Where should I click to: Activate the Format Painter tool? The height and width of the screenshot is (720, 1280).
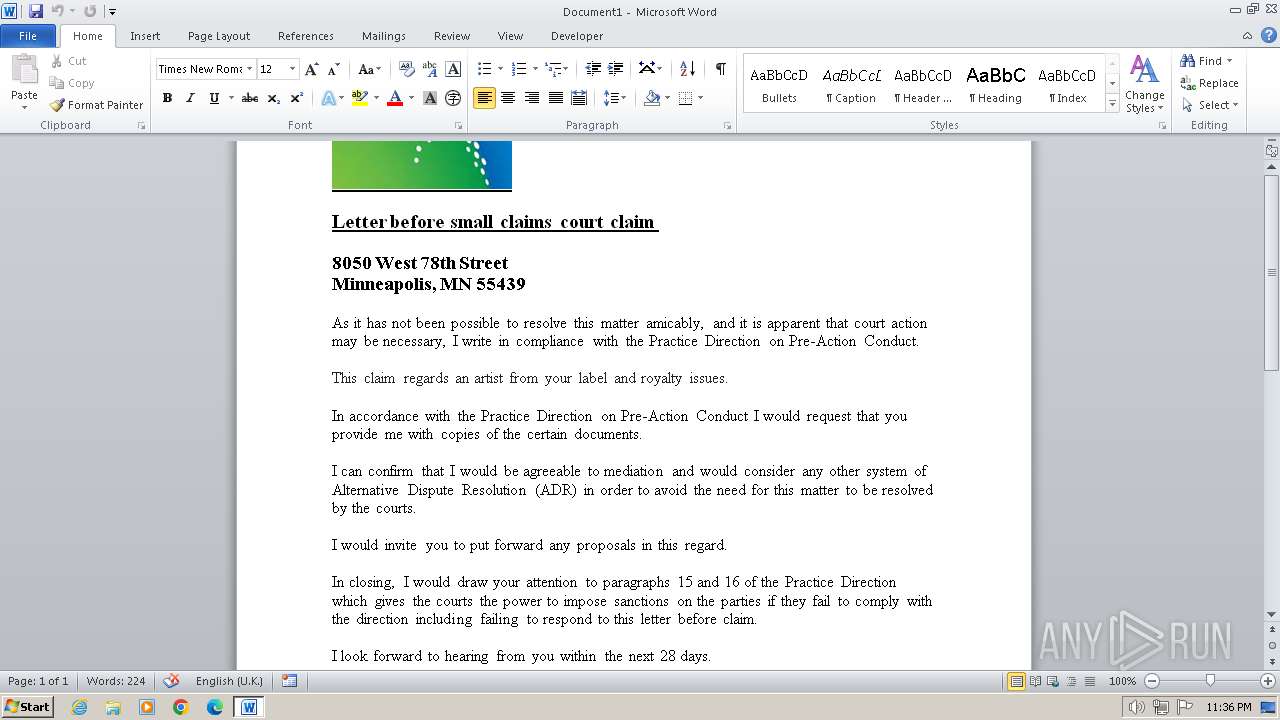(96, 105)
